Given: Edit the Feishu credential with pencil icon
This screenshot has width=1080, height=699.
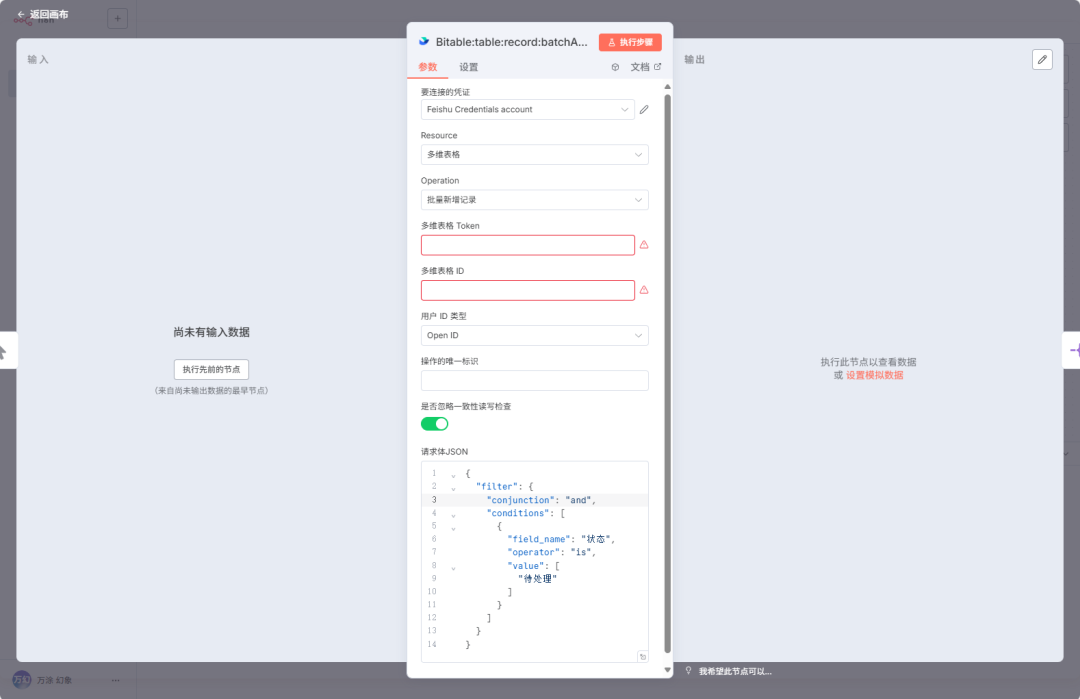Looking at the screenshot, I should (x=644, y=109).
